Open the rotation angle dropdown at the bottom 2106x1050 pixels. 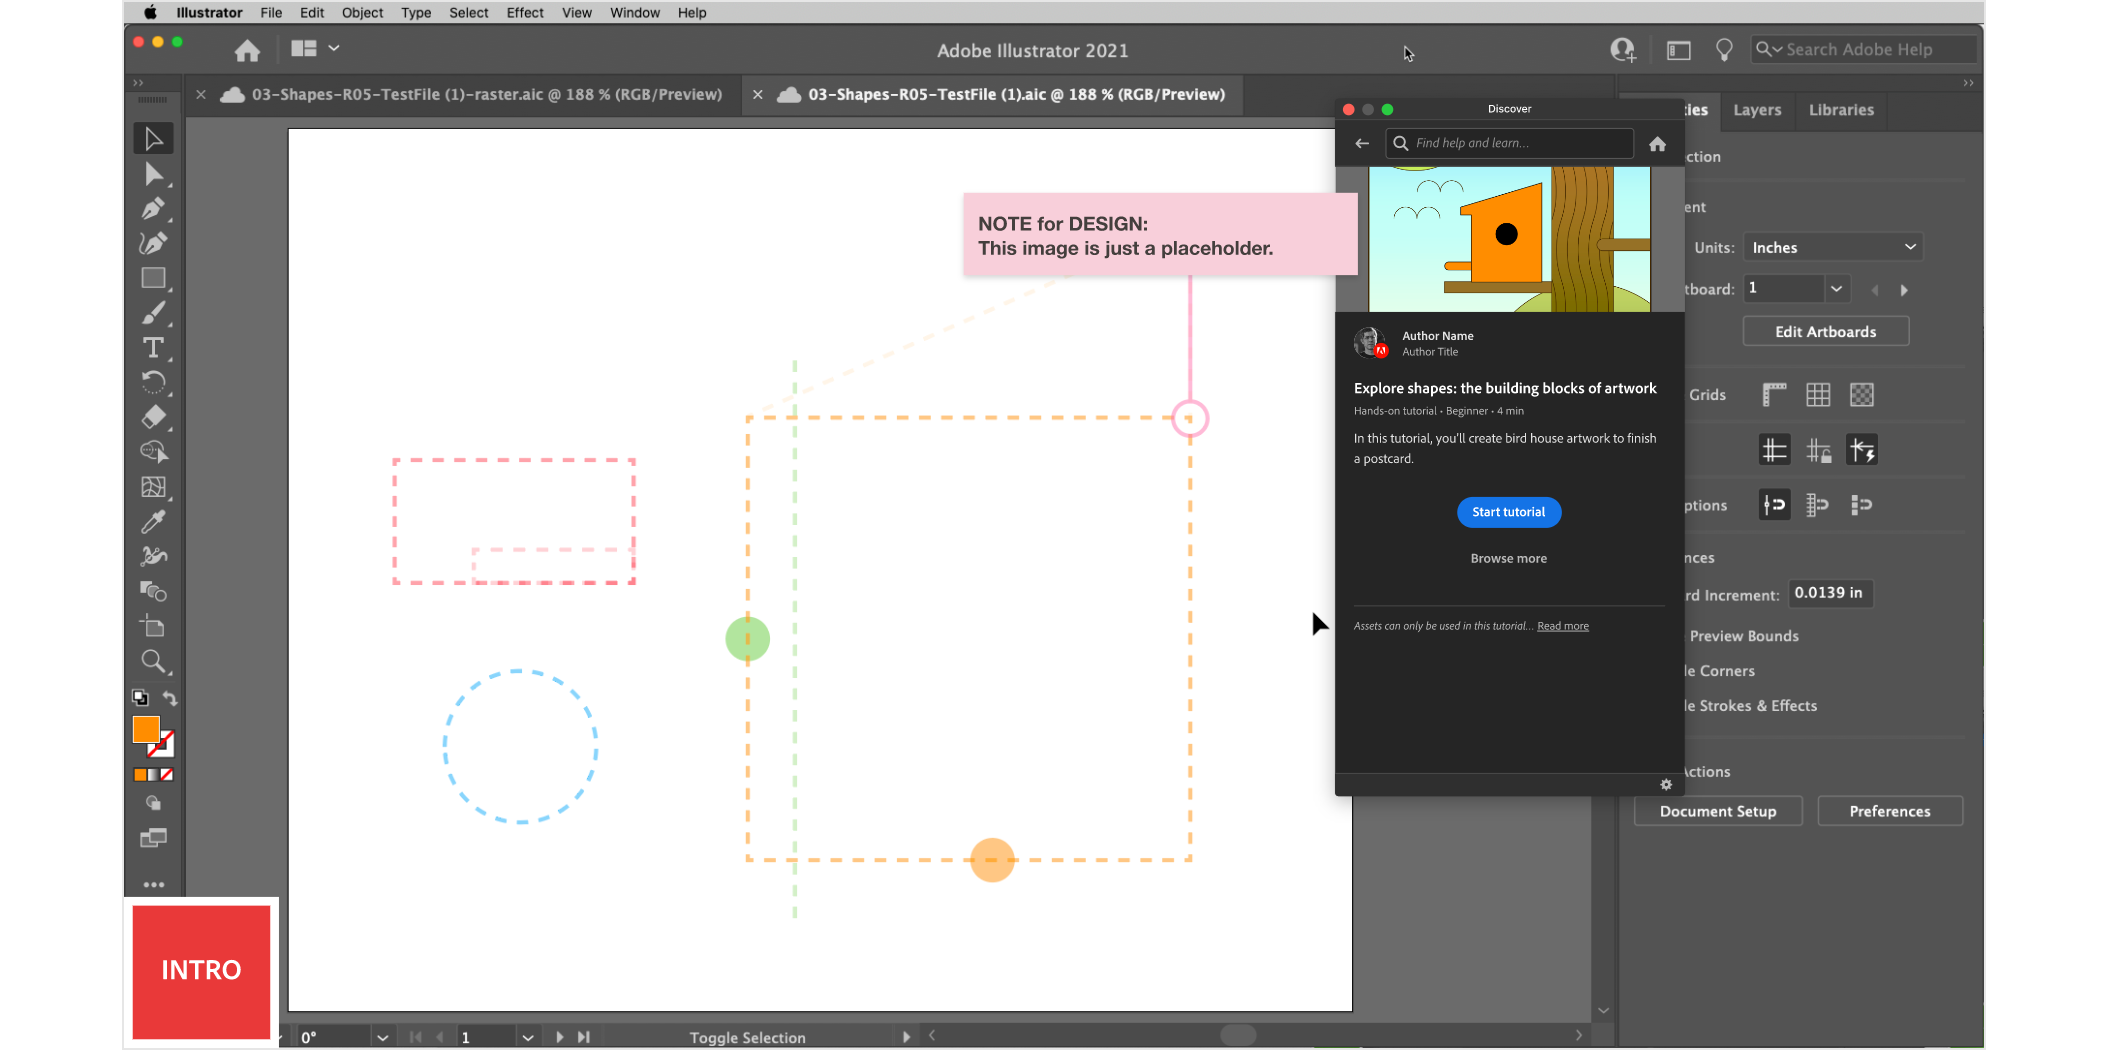[382, 1037]
